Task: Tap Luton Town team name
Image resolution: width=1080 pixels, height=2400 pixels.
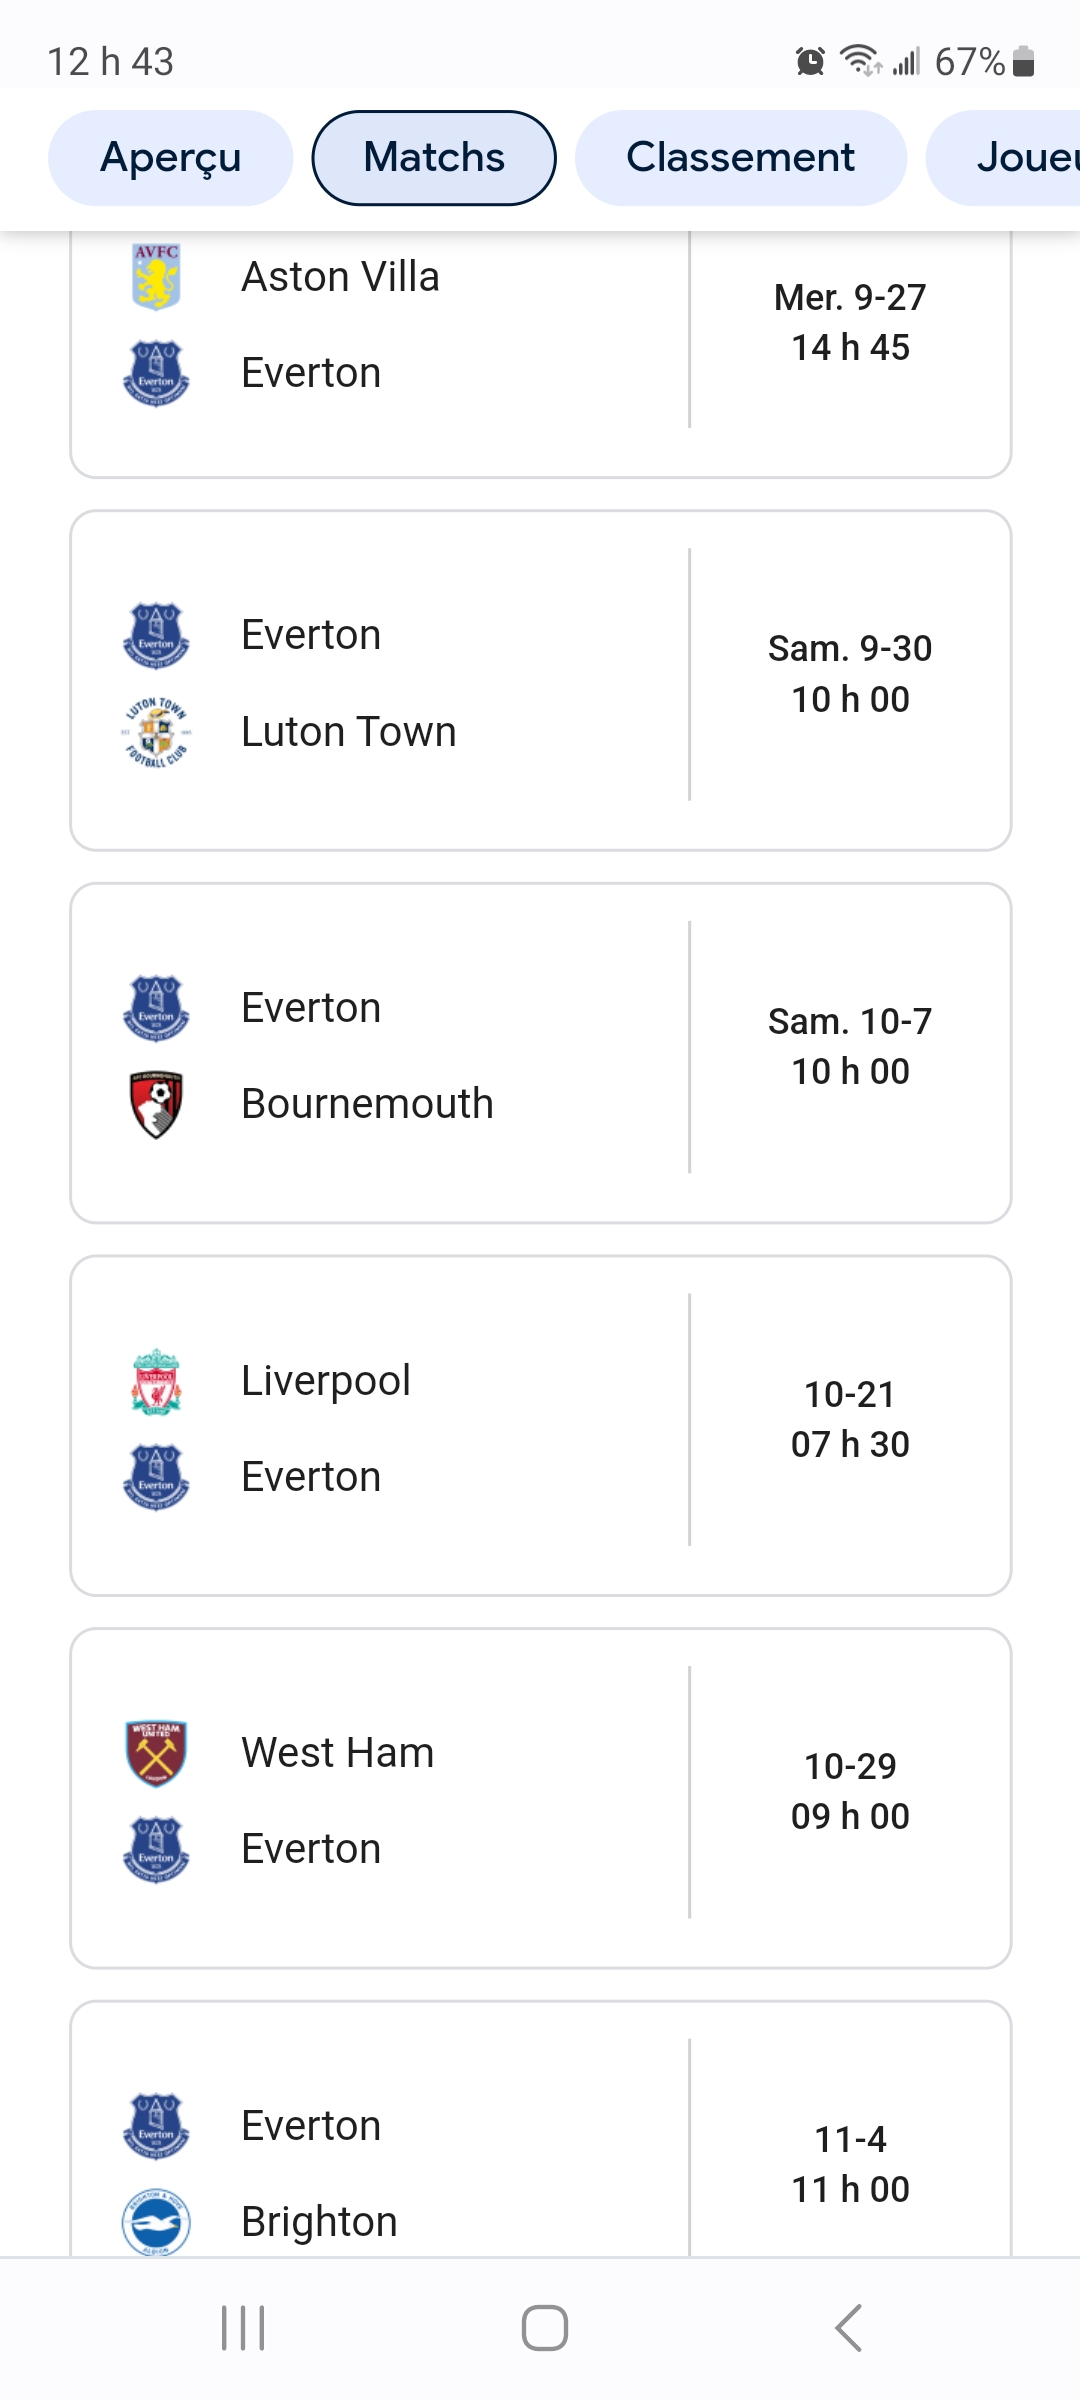Action: 349,732
